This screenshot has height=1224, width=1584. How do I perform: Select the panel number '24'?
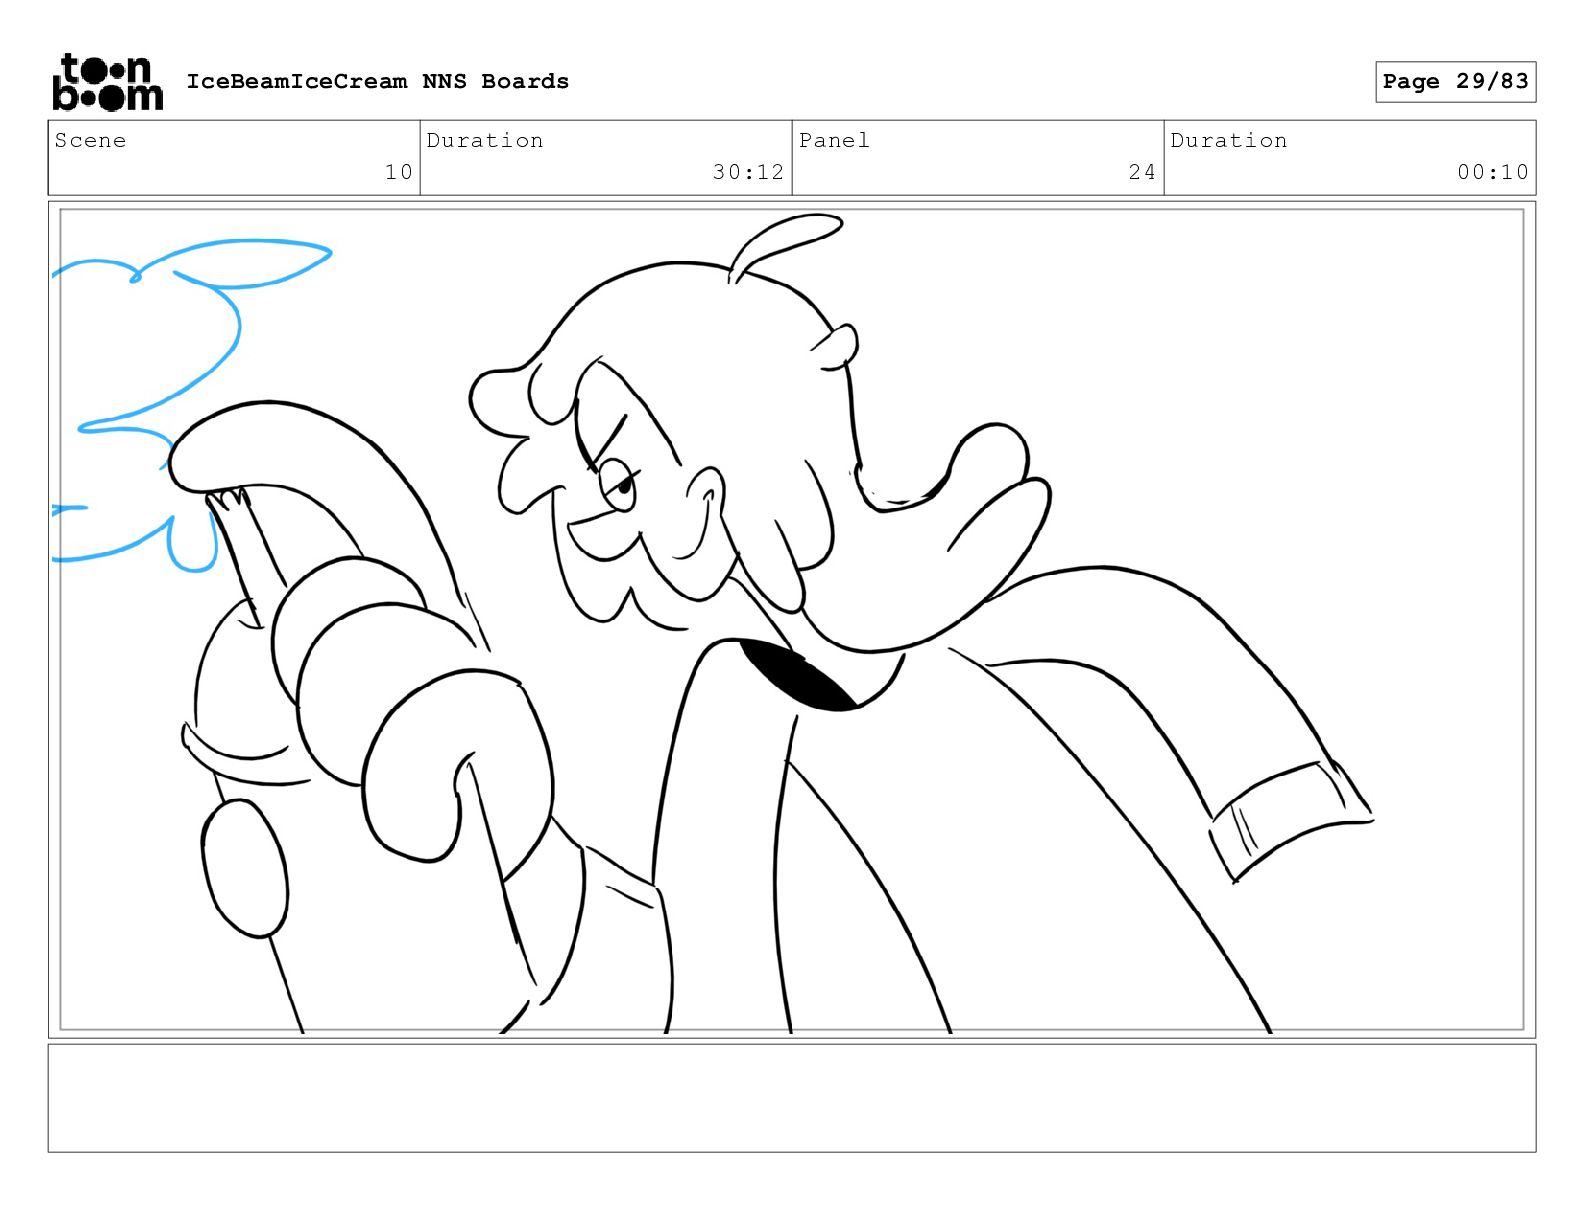tap(1143, 172)
